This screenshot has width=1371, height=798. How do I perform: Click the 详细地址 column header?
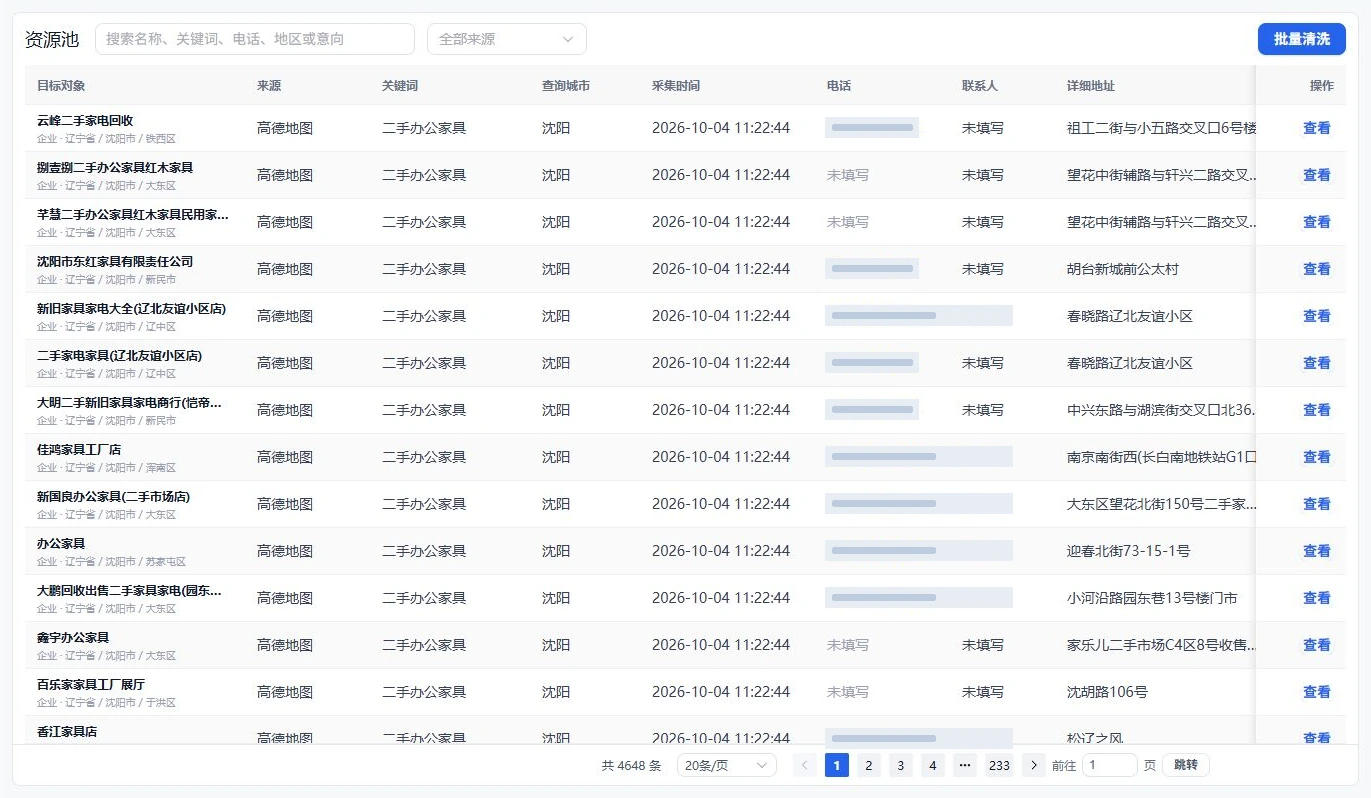(x=1091, y=86)
